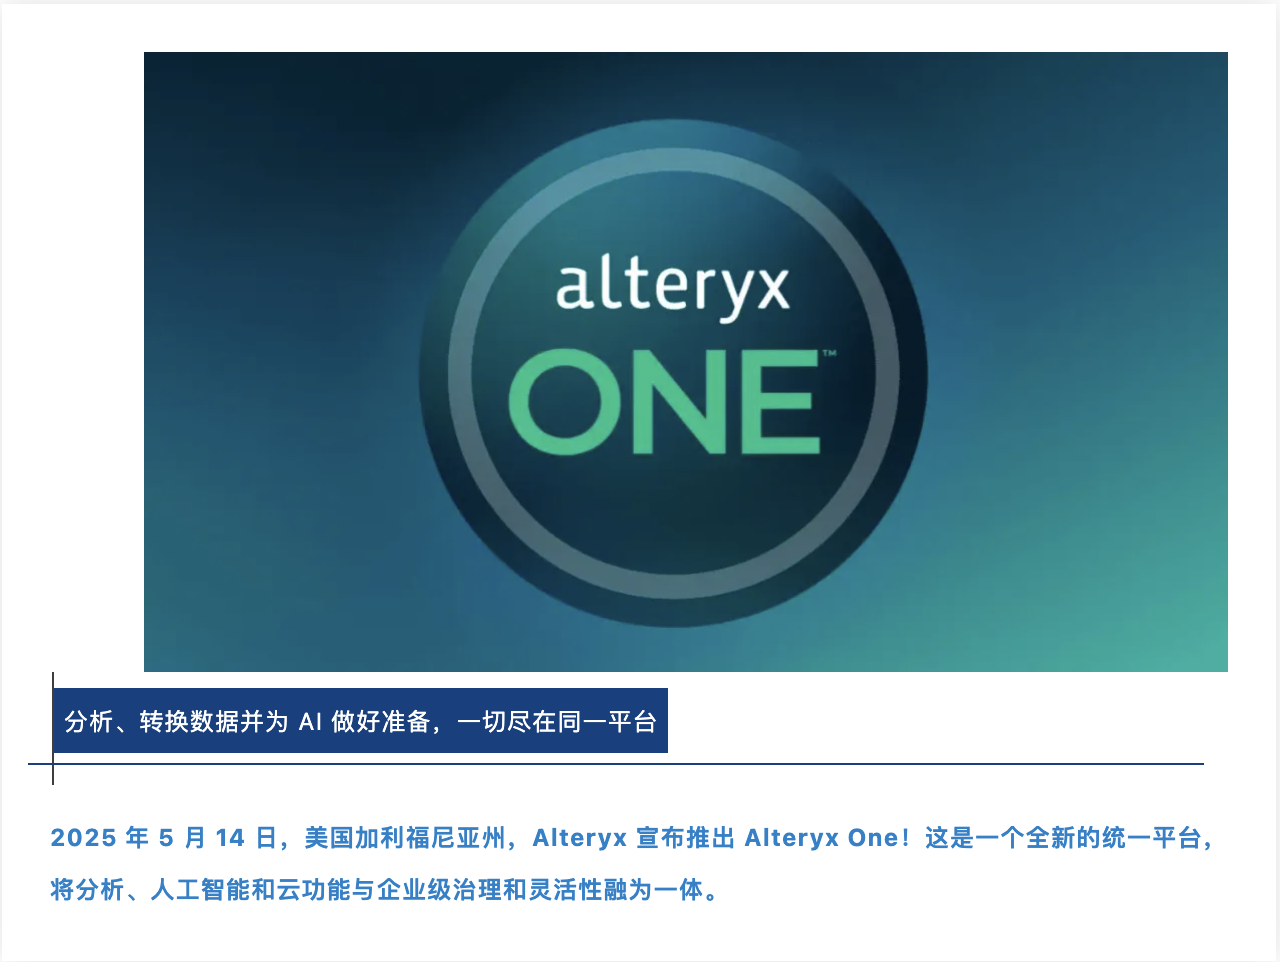
Task: Click the phrase "人工智能和云功能" in the second line
Action: click(251, 889)
